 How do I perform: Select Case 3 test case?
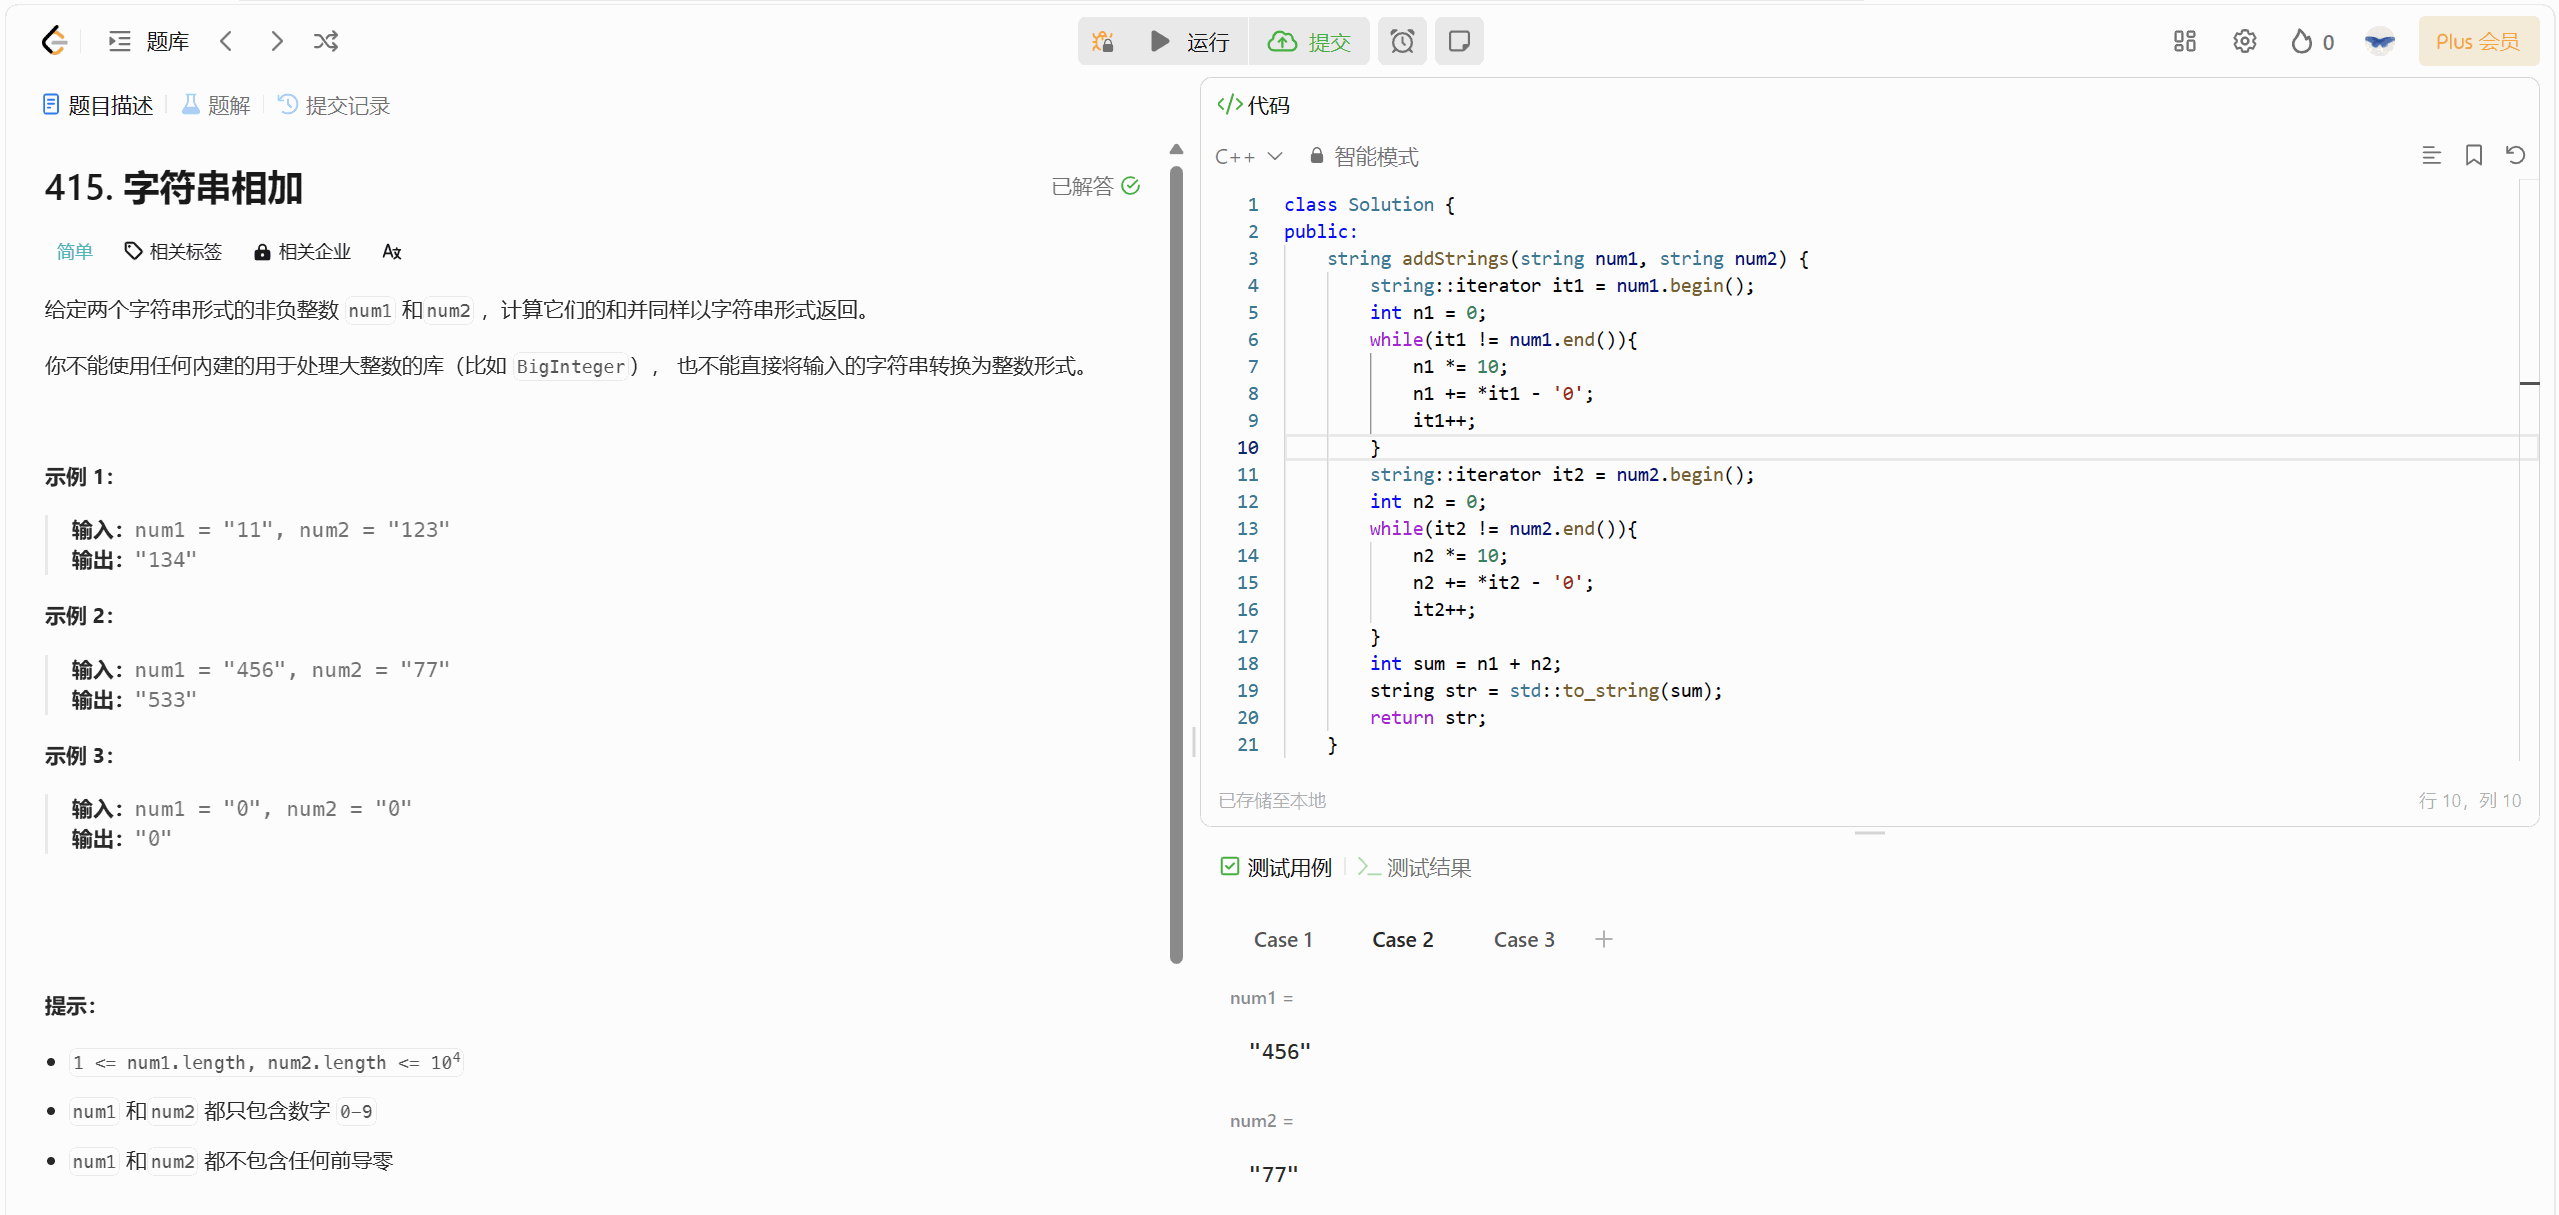pos(1524,939)
